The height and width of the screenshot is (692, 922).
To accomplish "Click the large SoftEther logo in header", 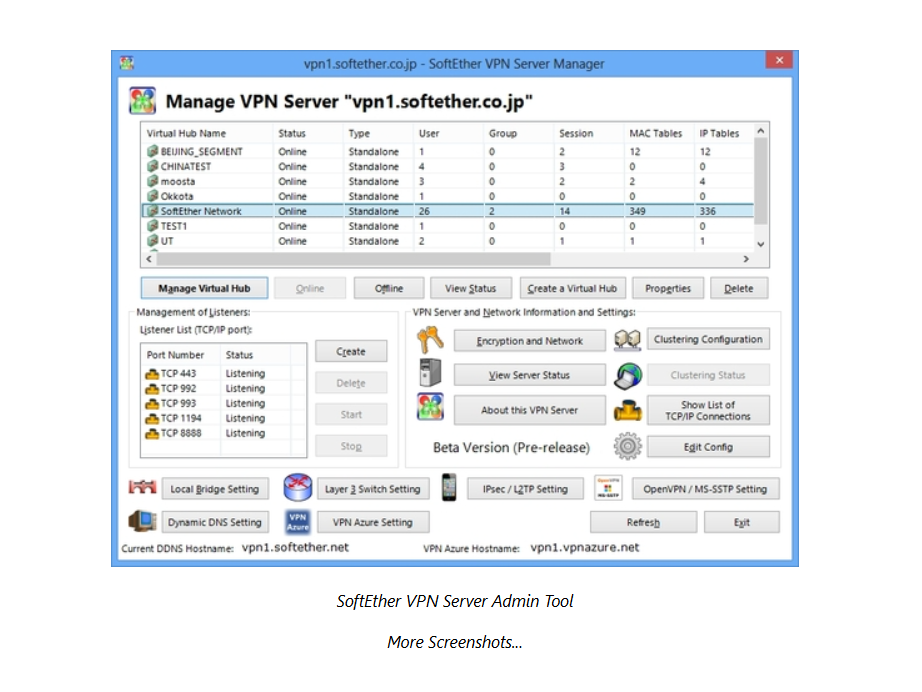I will pyautogui.click(x=142, y=101).
